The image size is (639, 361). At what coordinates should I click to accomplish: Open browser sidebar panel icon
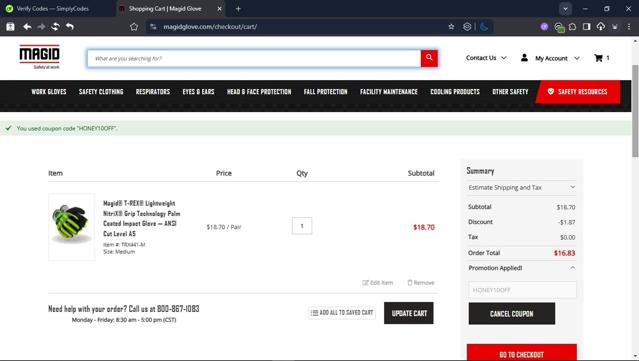click(586, 26)
